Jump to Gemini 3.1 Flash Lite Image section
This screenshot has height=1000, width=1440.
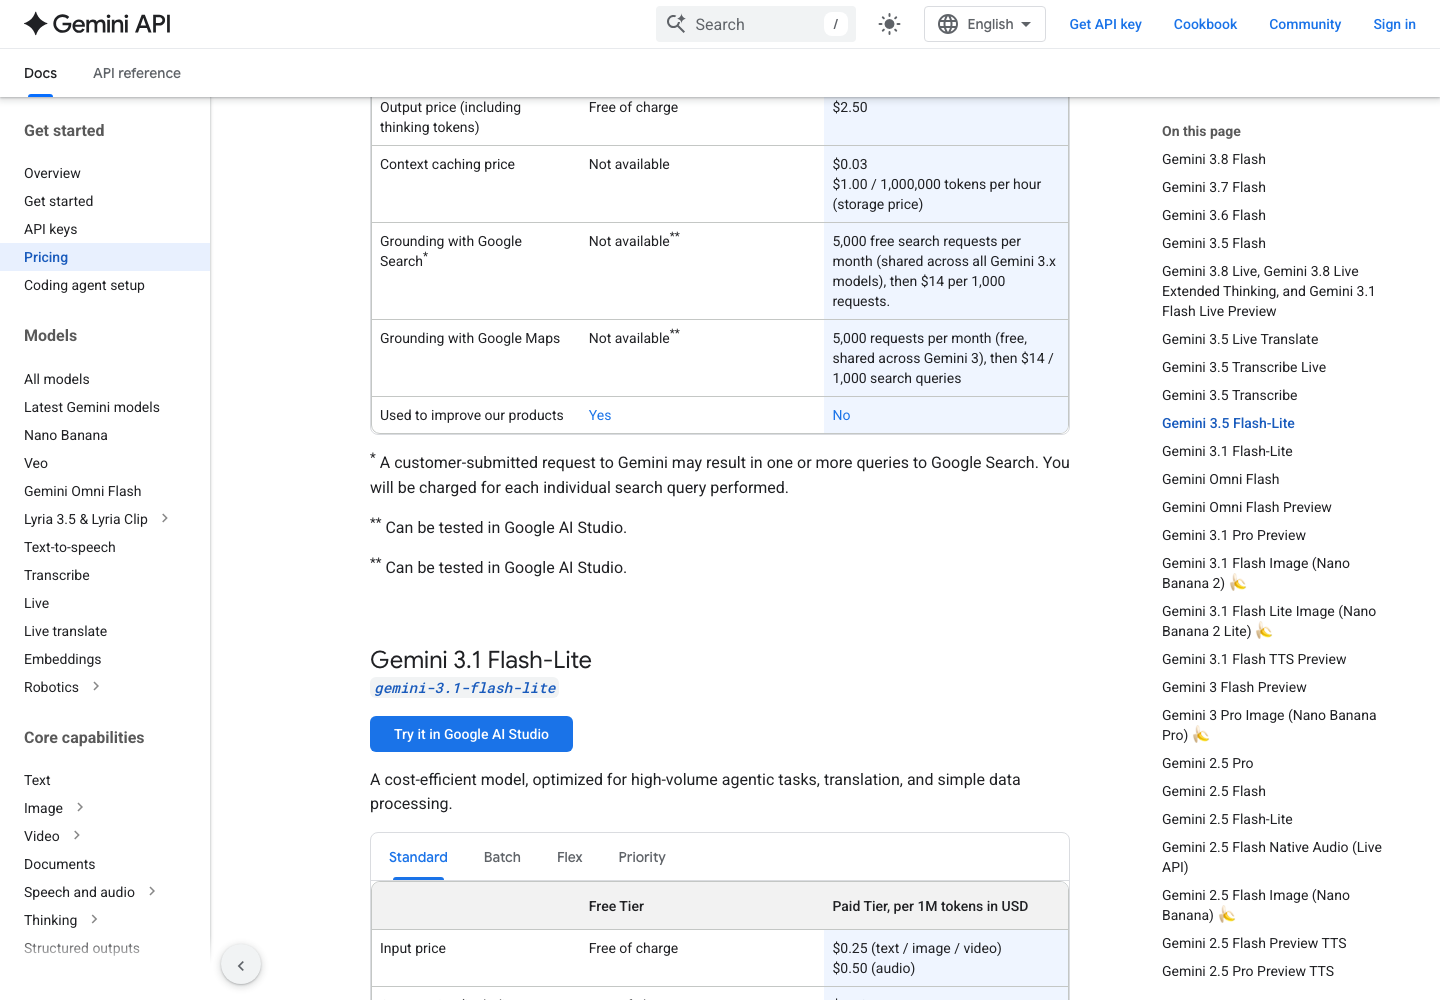pos(1269,621)
